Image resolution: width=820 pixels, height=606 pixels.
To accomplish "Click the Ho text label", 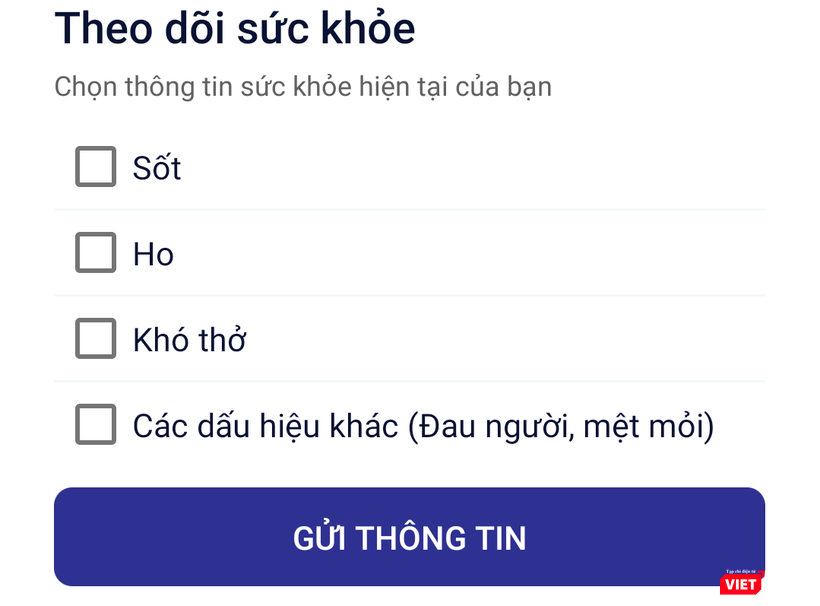I will tap(153, 255).
